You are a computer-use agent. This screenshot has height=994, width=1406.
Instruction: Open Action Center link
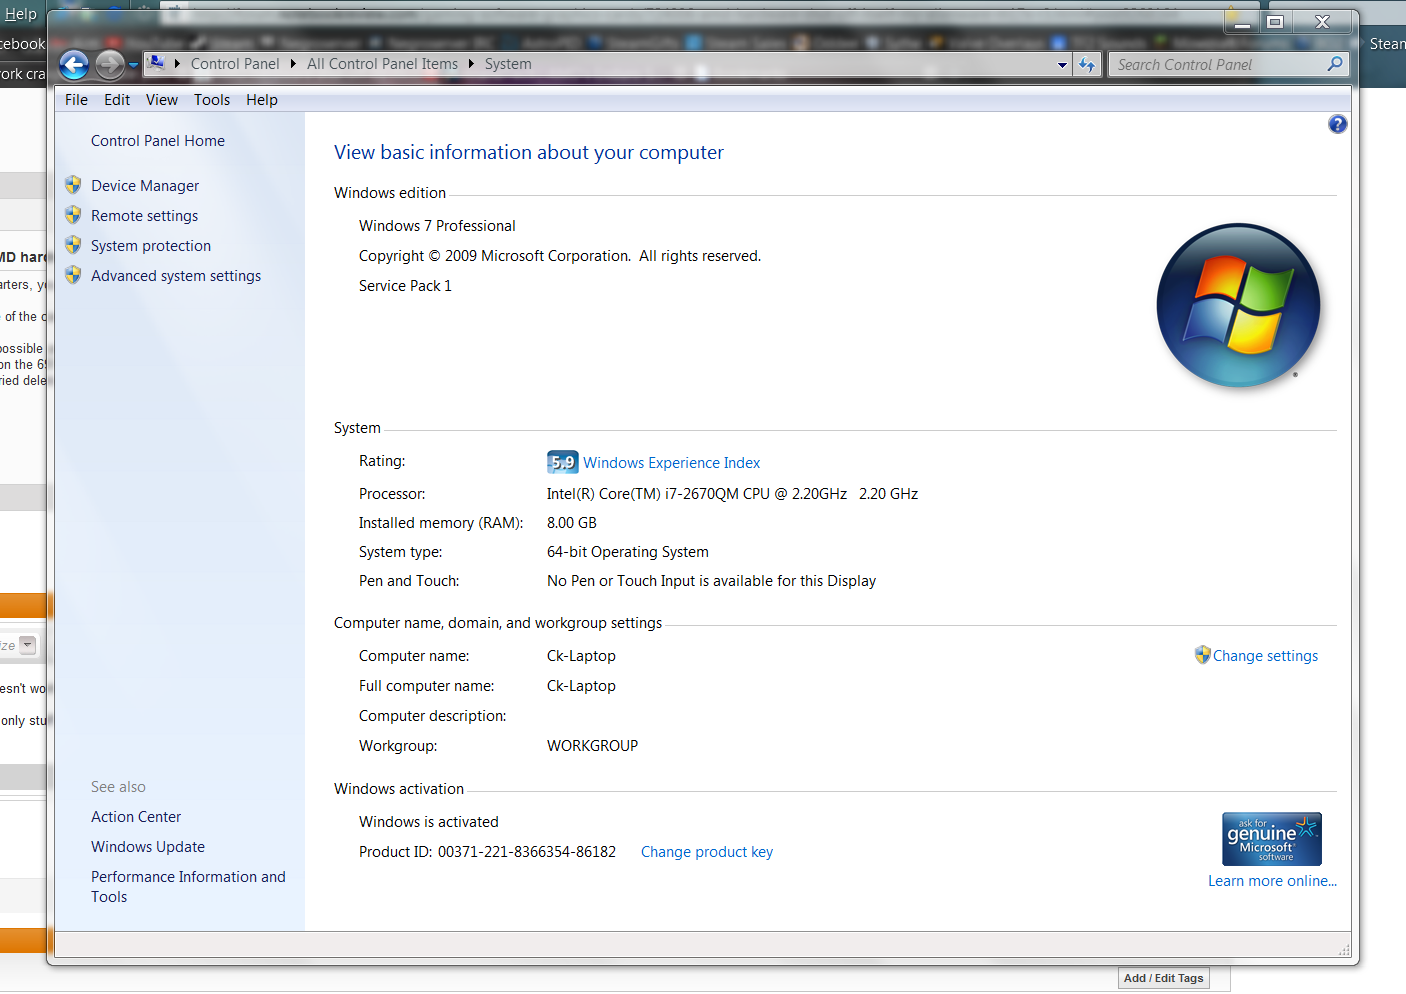click(136, 817)
